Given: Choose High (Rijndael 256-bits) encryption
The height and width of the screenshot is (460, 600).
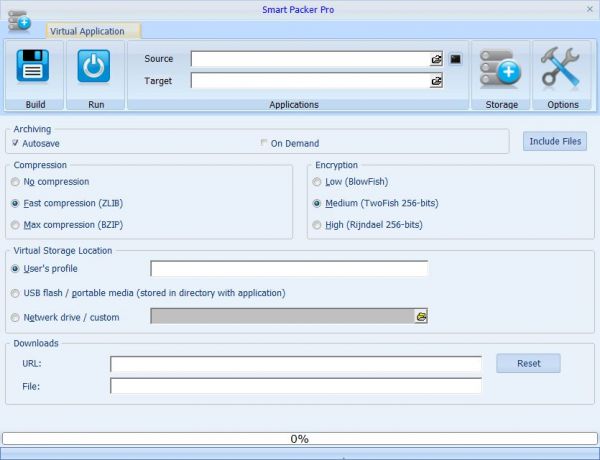Looking at the screenshot, I should coord(317,225).
